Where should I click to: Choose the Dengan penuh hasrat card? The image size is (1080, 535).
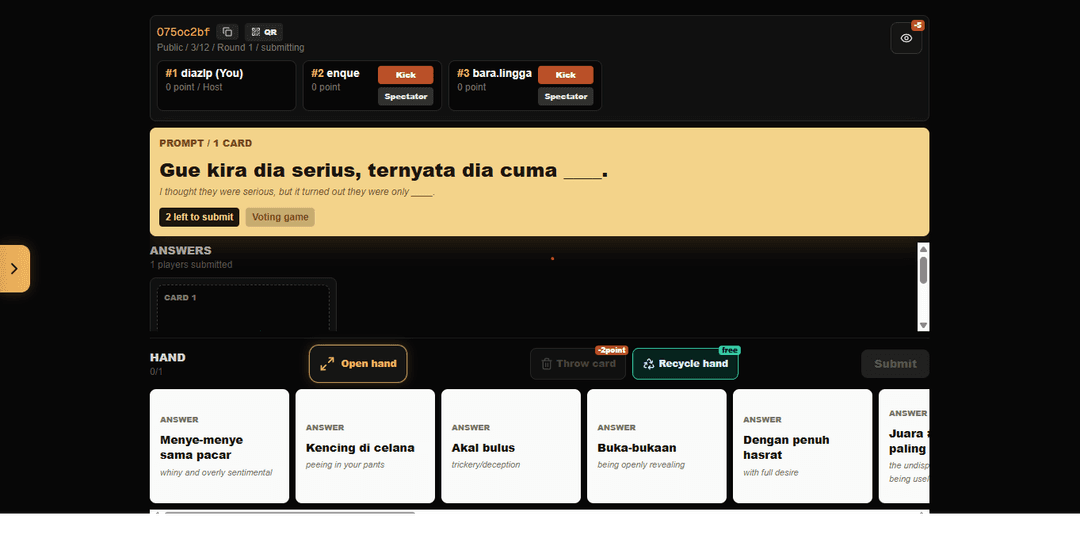pyautogui.click(x=802, y=446)
